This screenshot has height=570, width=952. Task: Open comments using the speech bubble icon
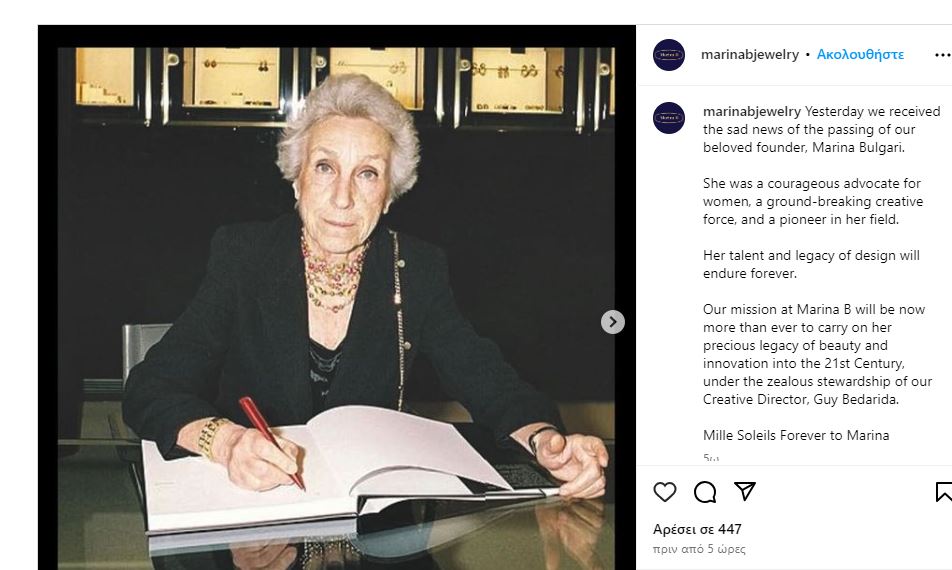pos(705,492)
